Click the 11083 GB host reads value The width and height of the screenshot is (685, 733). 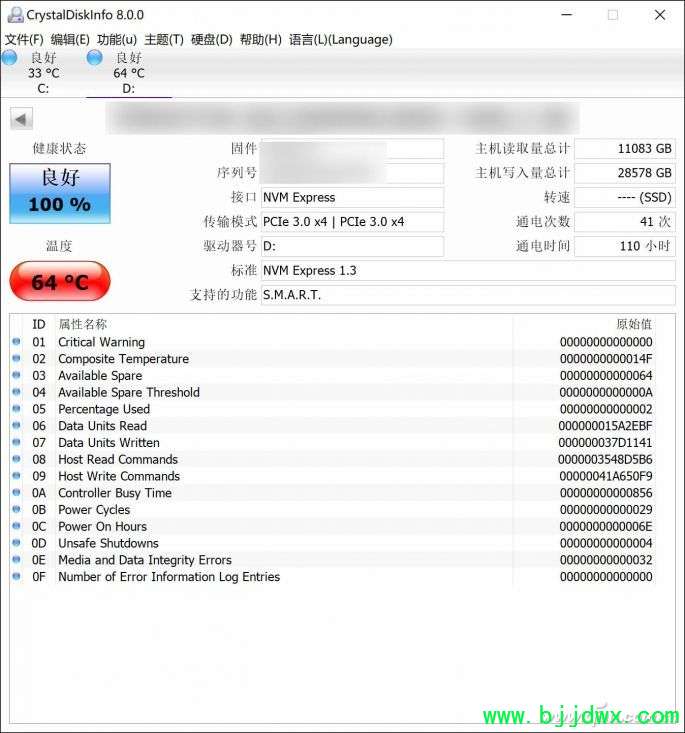click(x=625, y=149)
